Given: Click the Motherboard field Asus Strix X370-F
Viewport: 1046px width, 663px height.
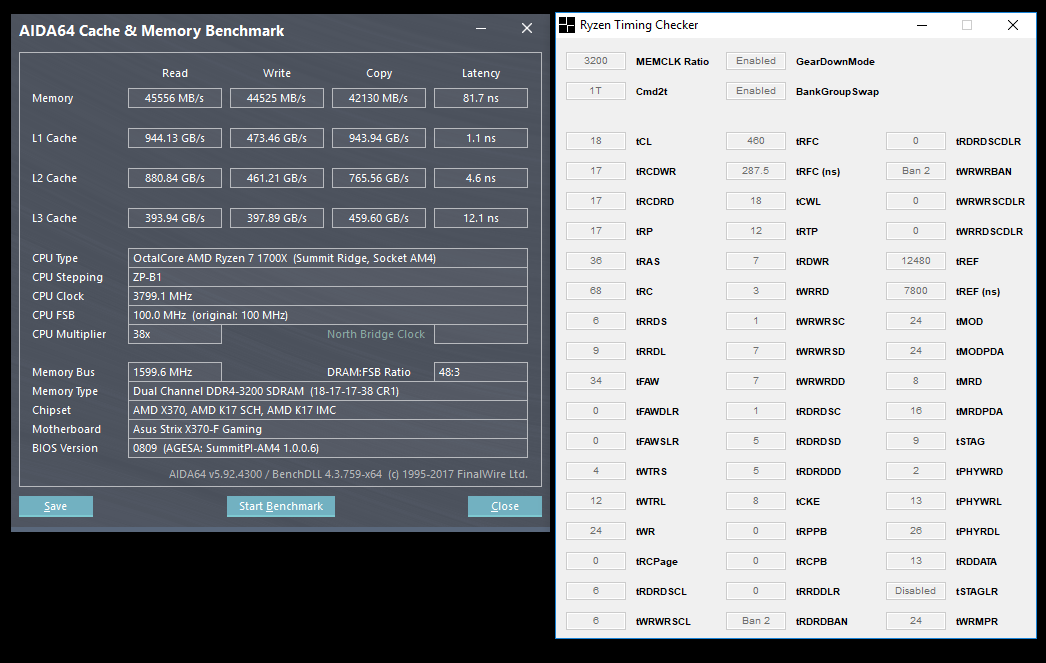Looking at the screenshot, I should (328, 429).
